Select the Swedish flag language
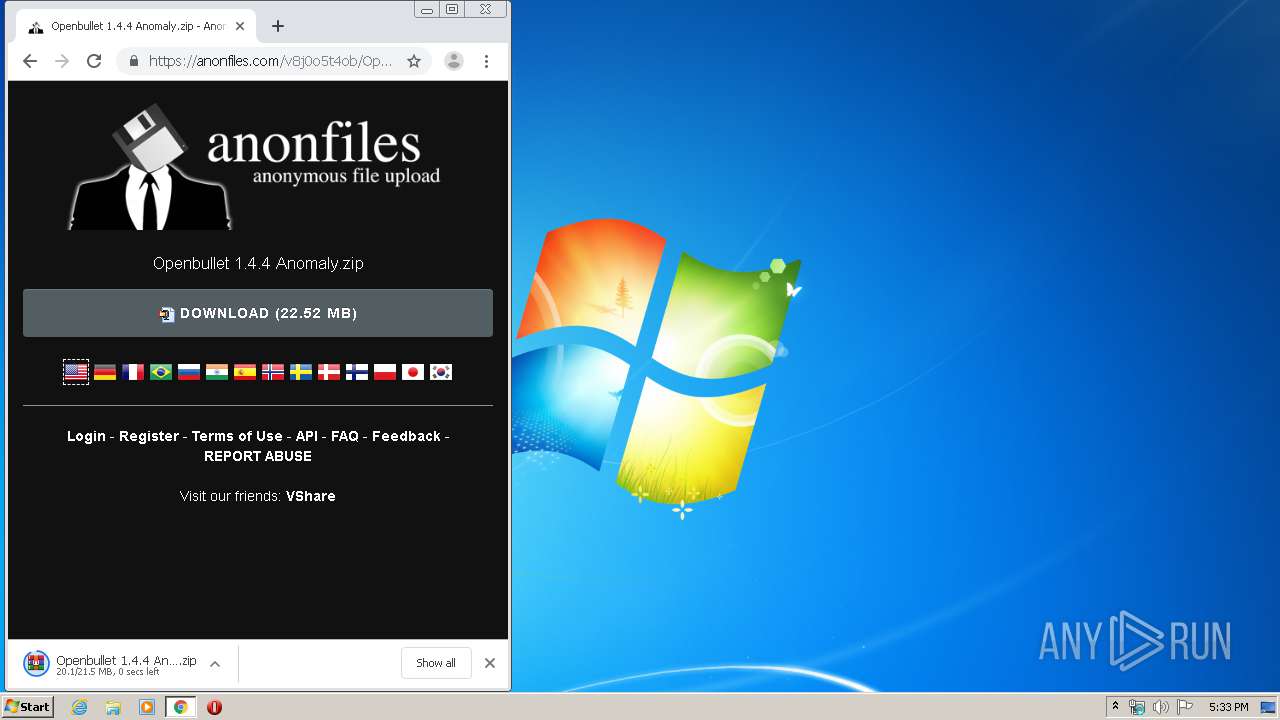 [x=301, y=372]
